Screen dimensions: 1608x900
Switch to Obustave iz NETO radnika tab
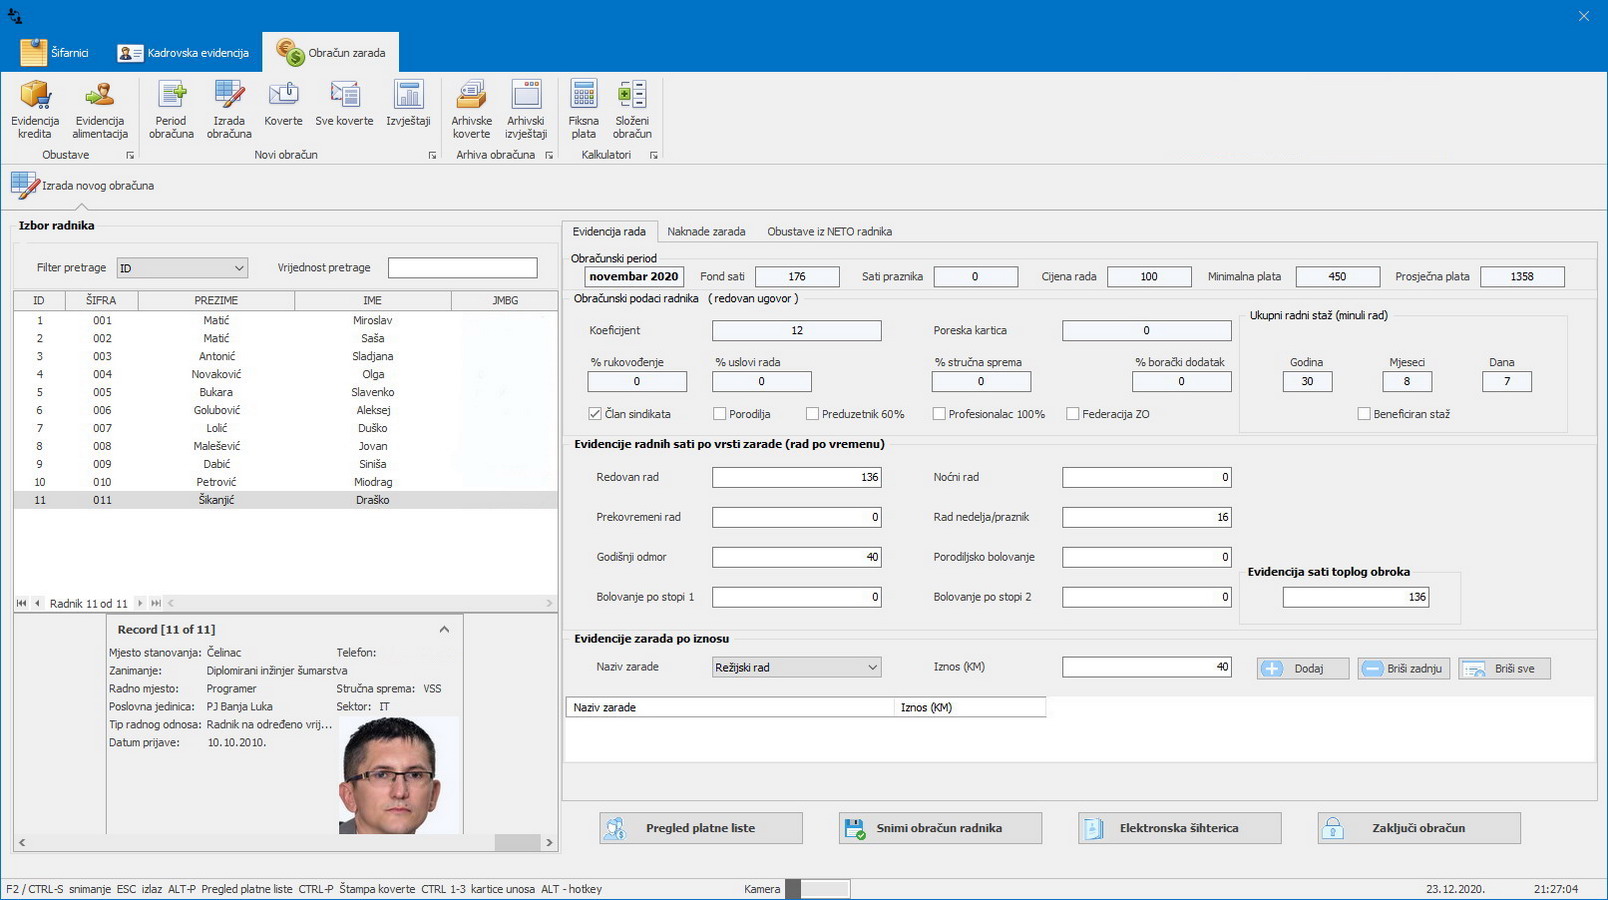point(829,231)
